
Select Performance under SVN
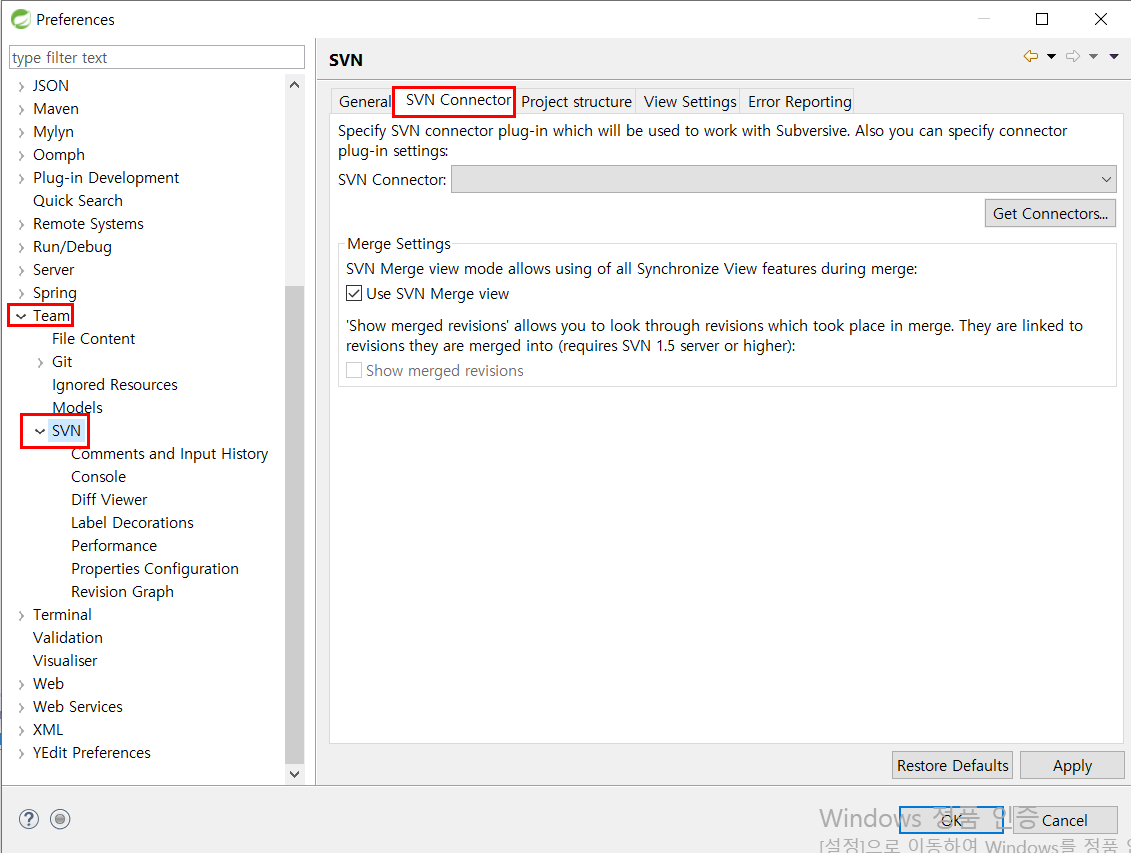114,546
